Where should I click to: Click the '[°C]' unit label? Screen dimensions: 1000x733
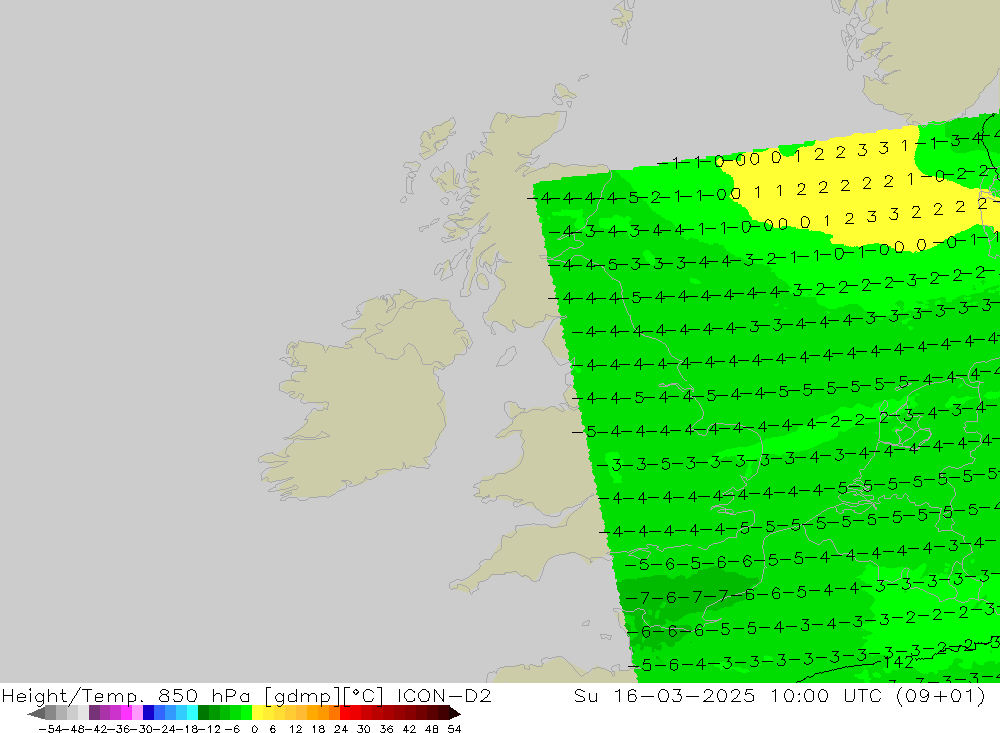pyautogui.click(x=364, y=696)
